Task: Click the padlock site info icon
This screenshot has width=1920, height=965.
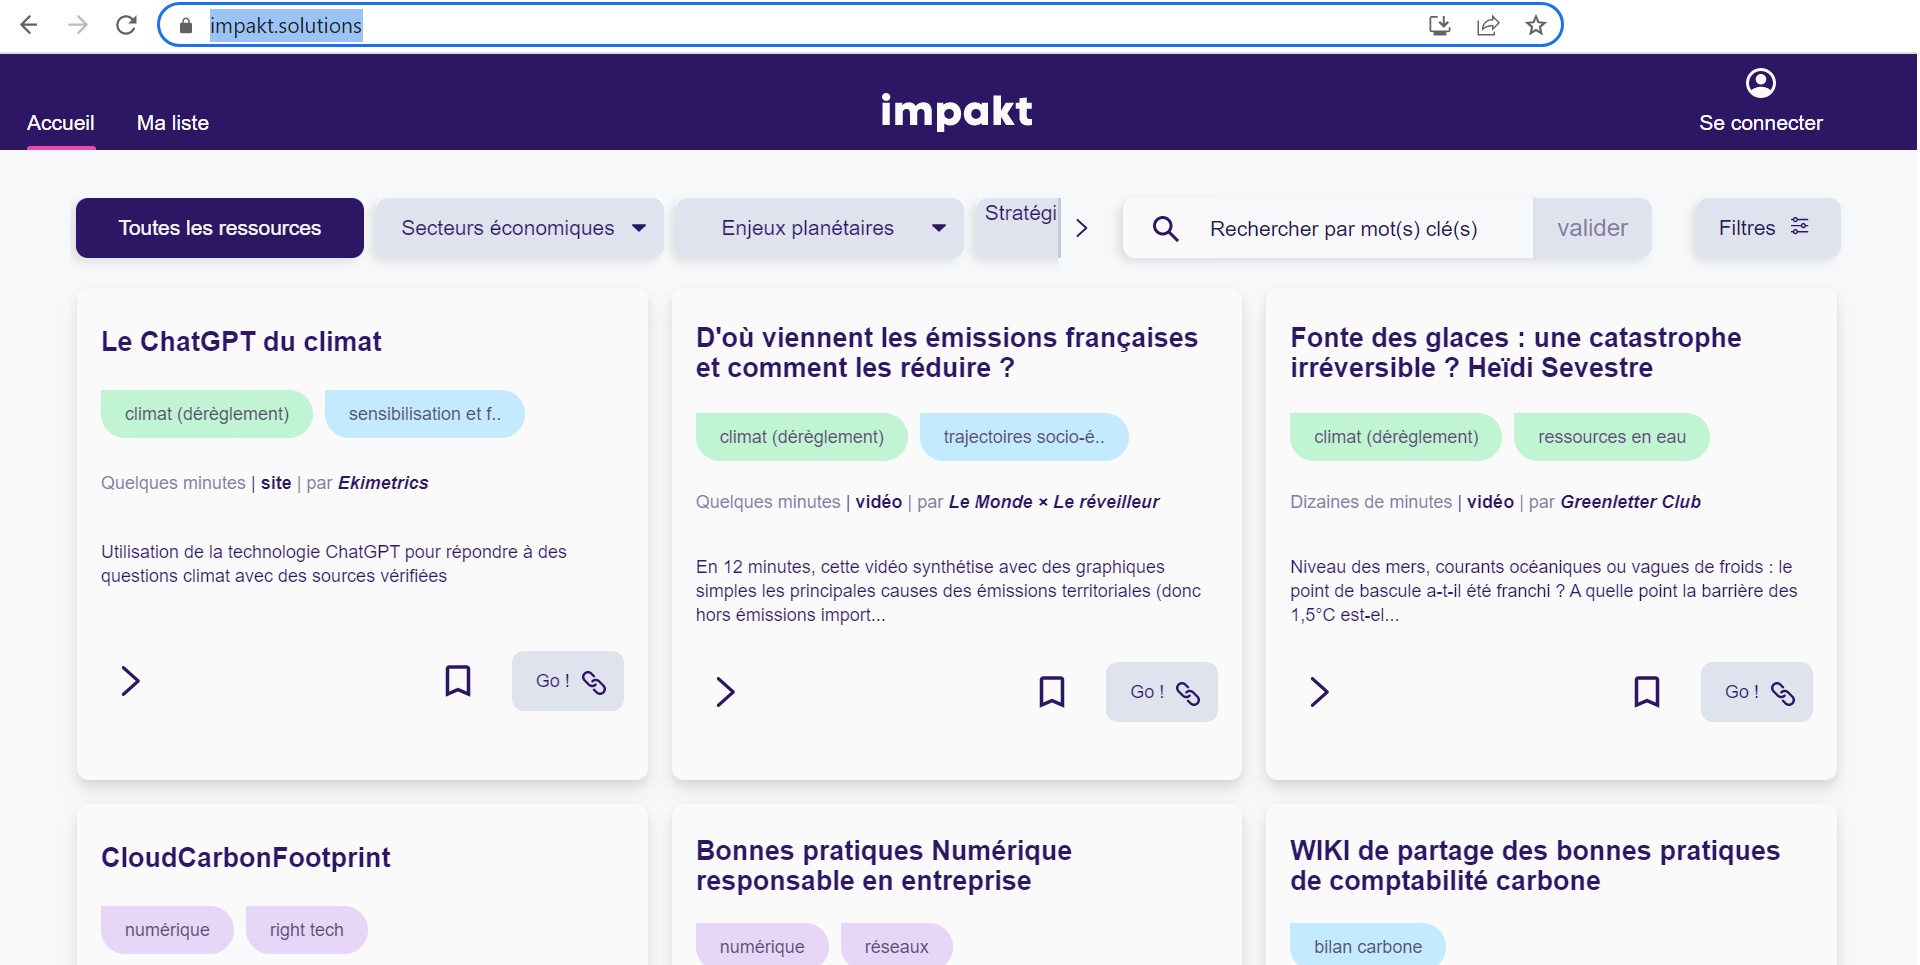Action: click(x=185, y=26)
